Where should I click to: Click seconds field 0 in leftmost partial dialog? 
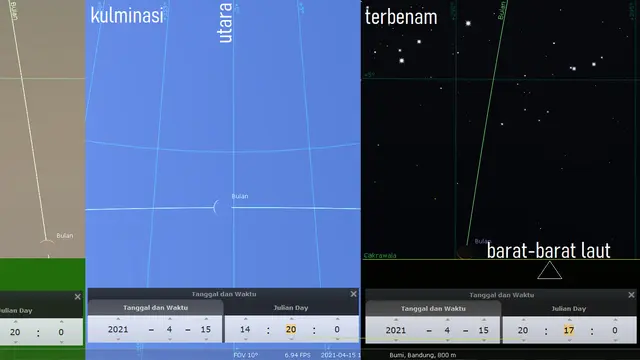61,332
